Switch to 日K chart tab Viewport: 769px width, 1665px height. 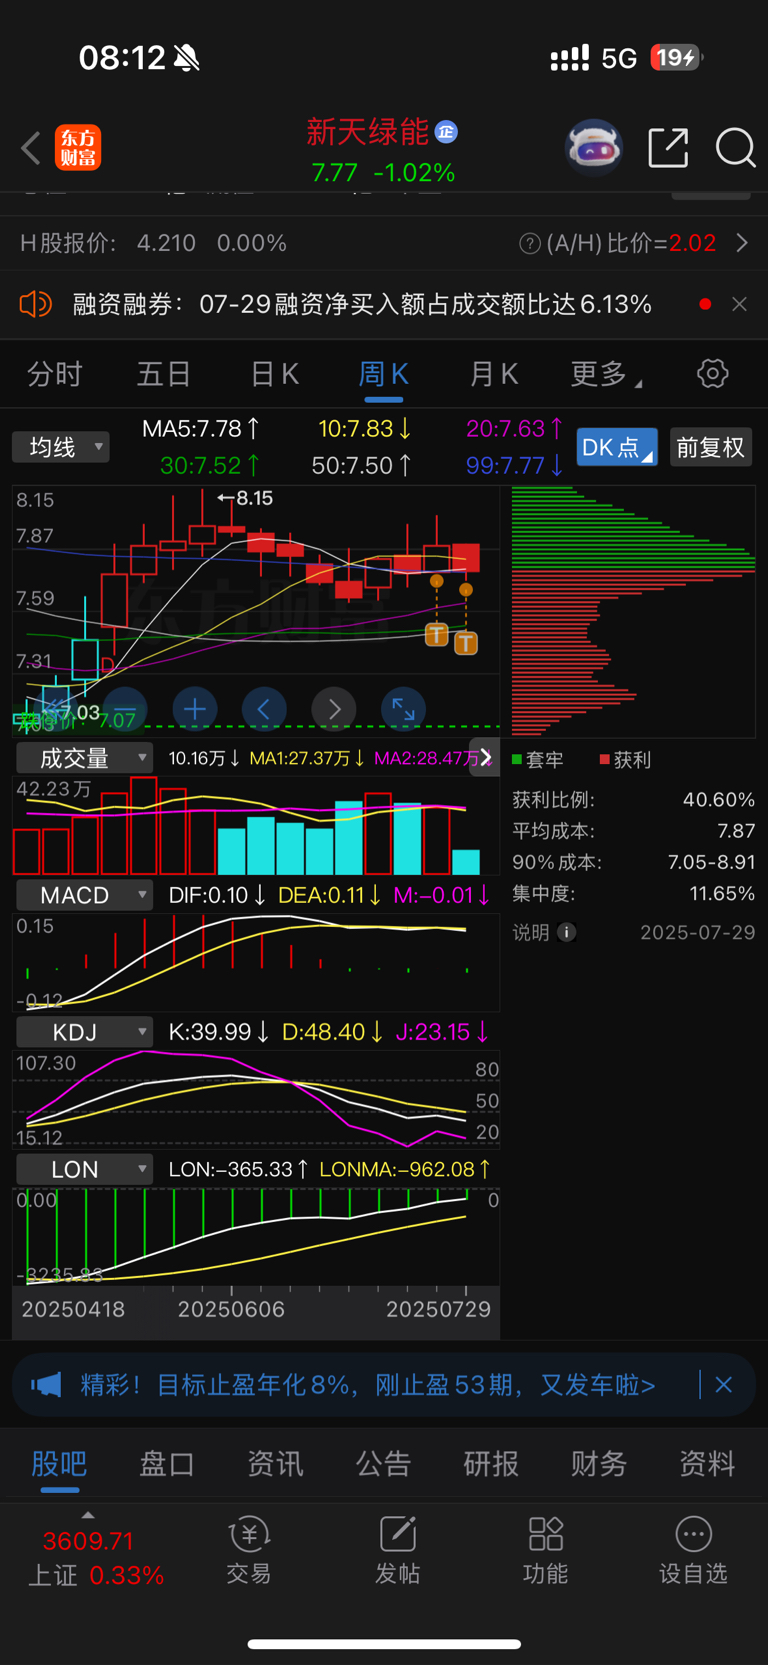[274, 374]
